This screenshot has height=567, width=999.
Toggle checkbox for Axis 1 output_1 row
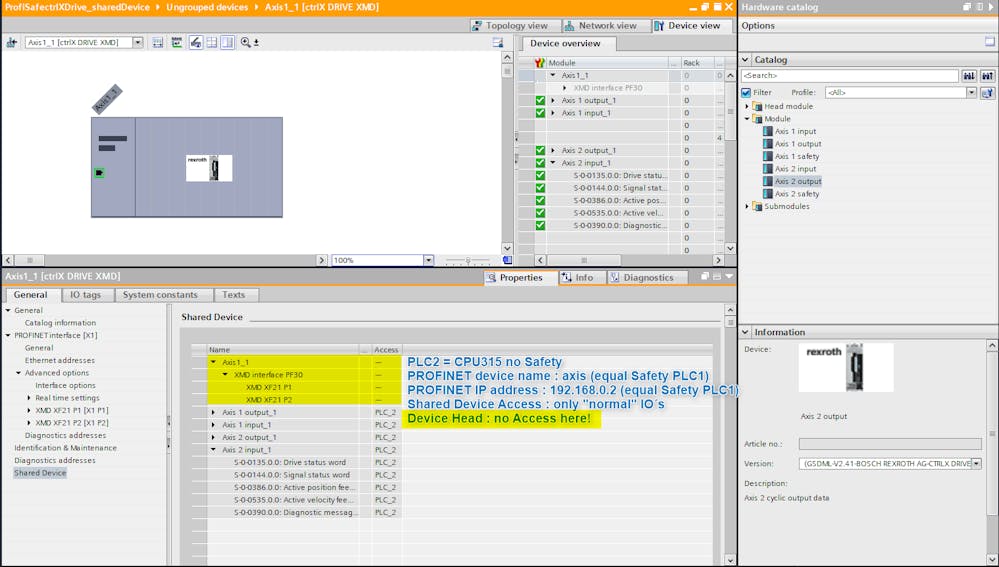pyautogui.click(x=540, y=101)
